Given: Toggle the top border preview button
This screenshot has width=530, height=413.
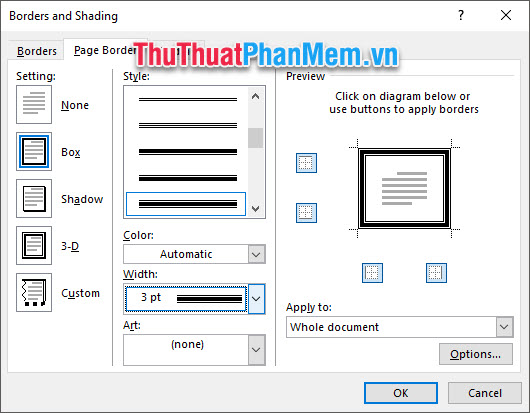Looking at the screenshot, I should (x=306, y=163).
